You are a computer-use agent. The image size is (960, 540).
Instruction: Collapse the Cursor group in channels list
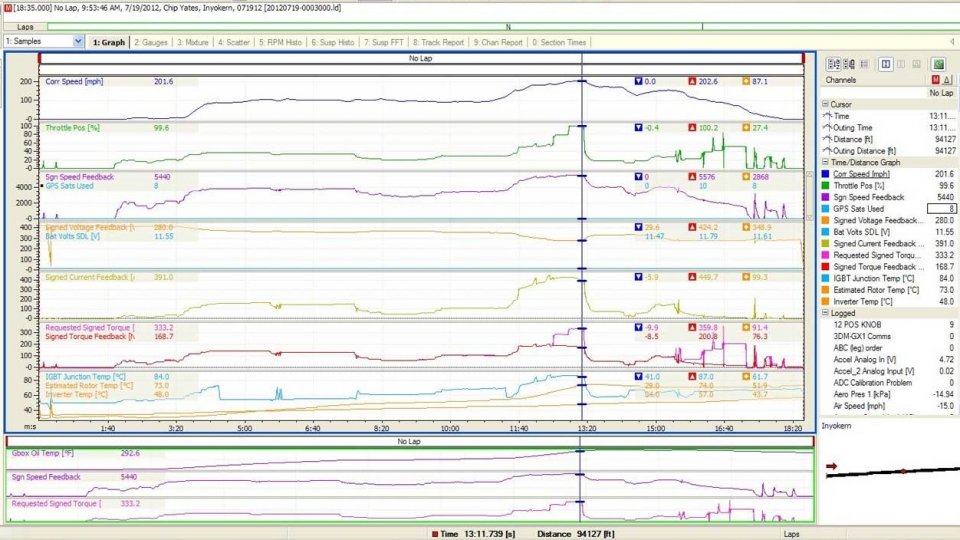(x=825, y=104)
